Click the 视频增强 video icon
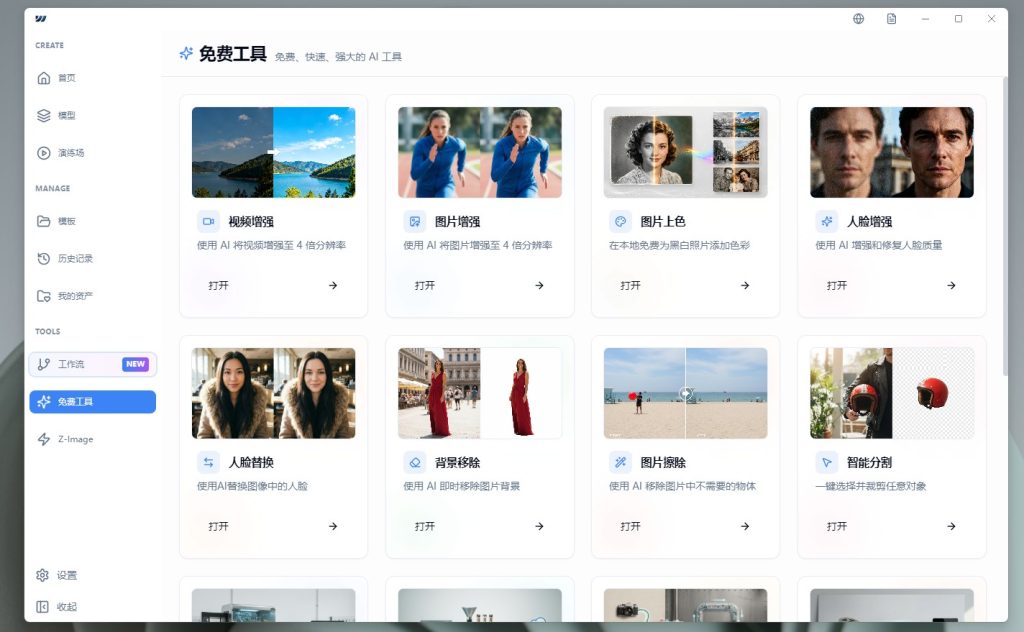The image size is (1024, 632). (x=208, y=222)
